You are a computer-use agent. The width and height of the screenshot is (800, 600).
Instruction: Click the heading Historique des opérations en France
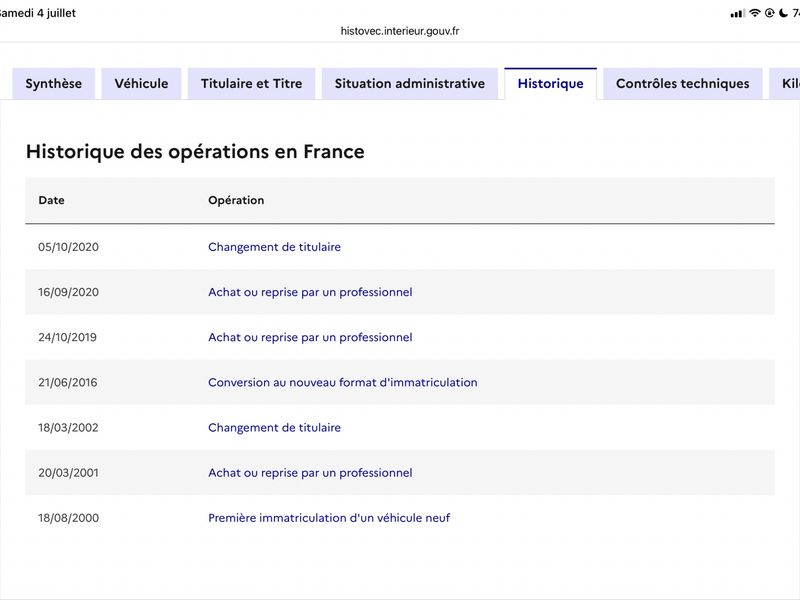tap(195, 152)
